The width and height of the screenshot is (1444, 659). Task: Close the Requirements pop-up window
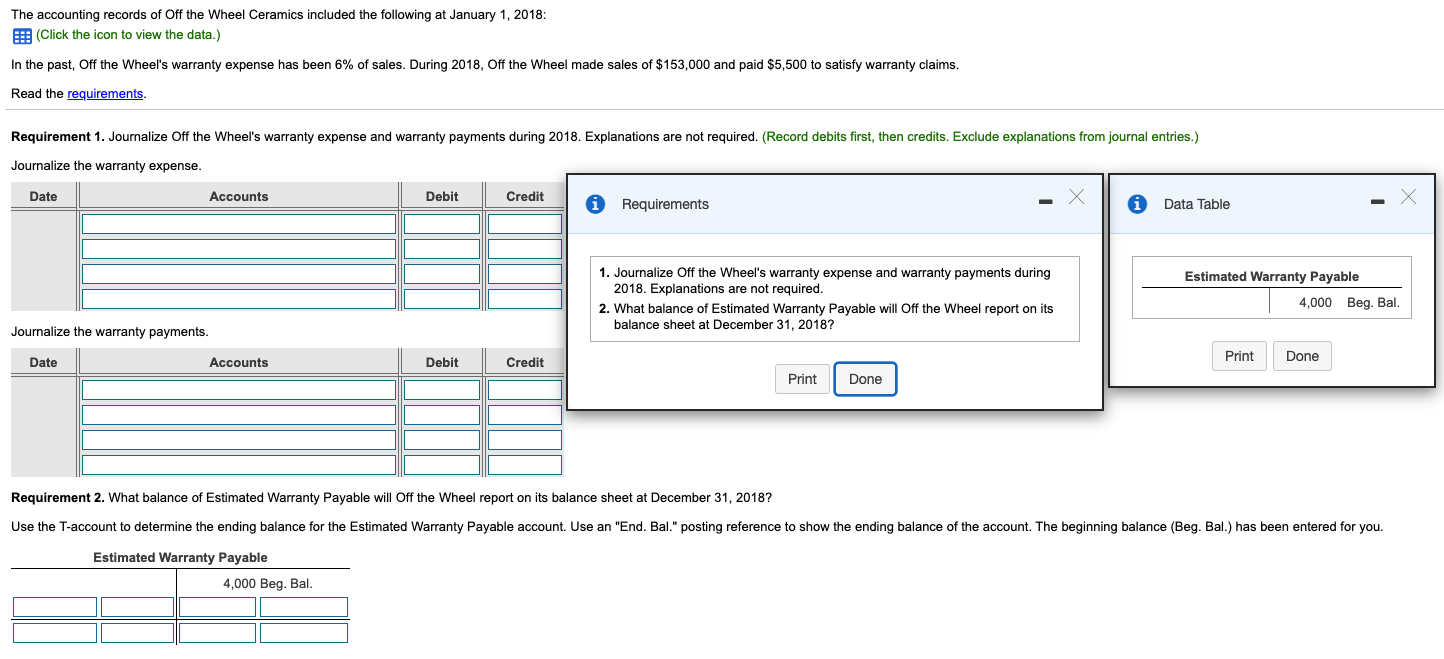[x=1076, y=197]
